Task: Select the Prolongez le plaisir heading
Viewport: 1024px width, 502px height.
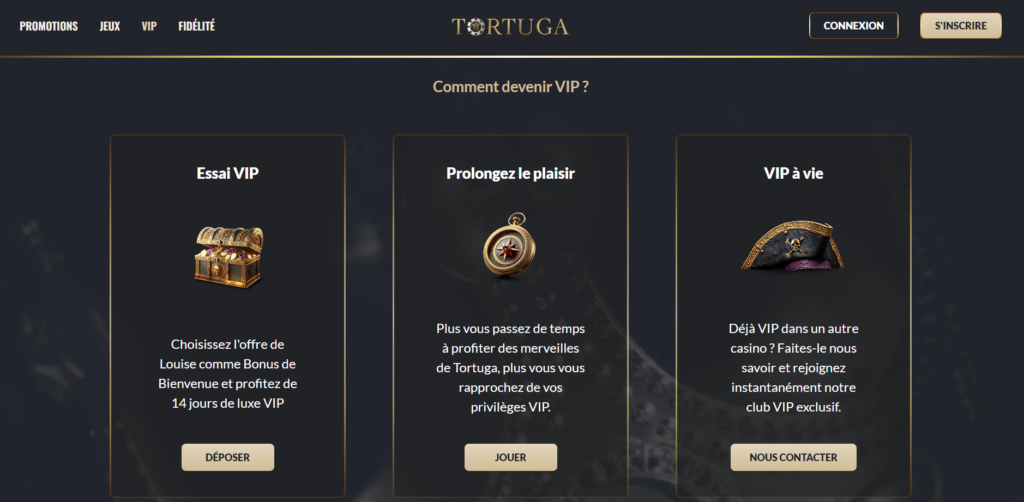Action: click(x=511, y=173)
